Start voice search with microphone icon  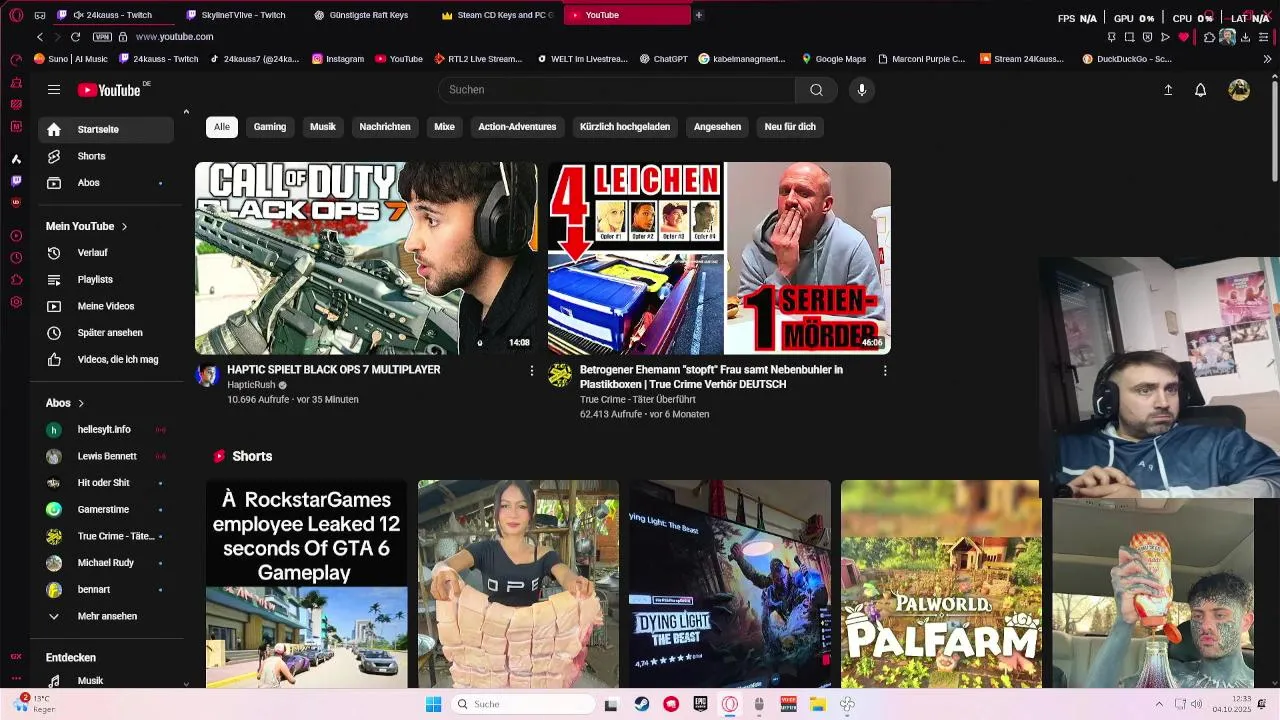(862, 90)
